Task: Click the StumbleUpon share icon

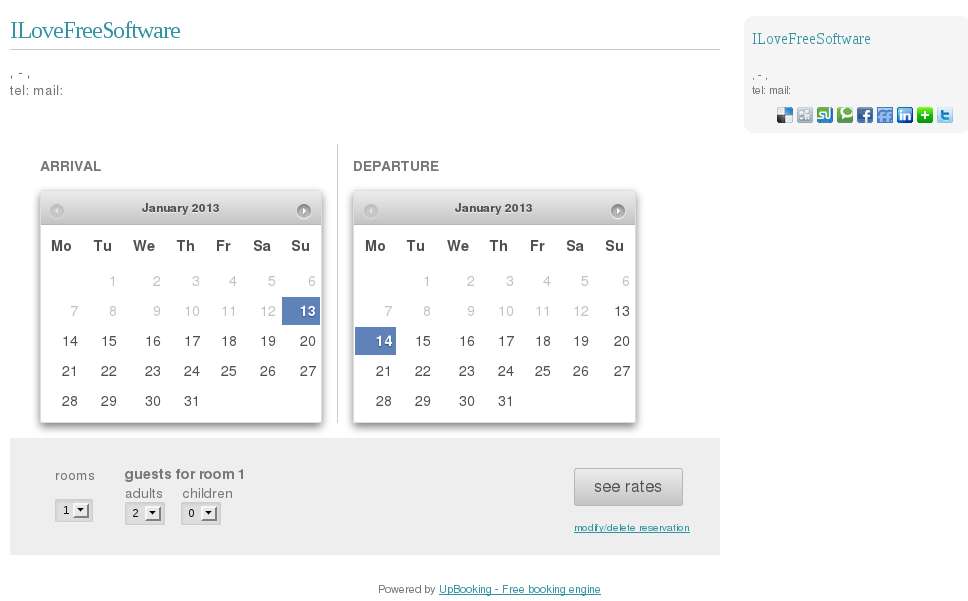Action: [x=825, y=115]
